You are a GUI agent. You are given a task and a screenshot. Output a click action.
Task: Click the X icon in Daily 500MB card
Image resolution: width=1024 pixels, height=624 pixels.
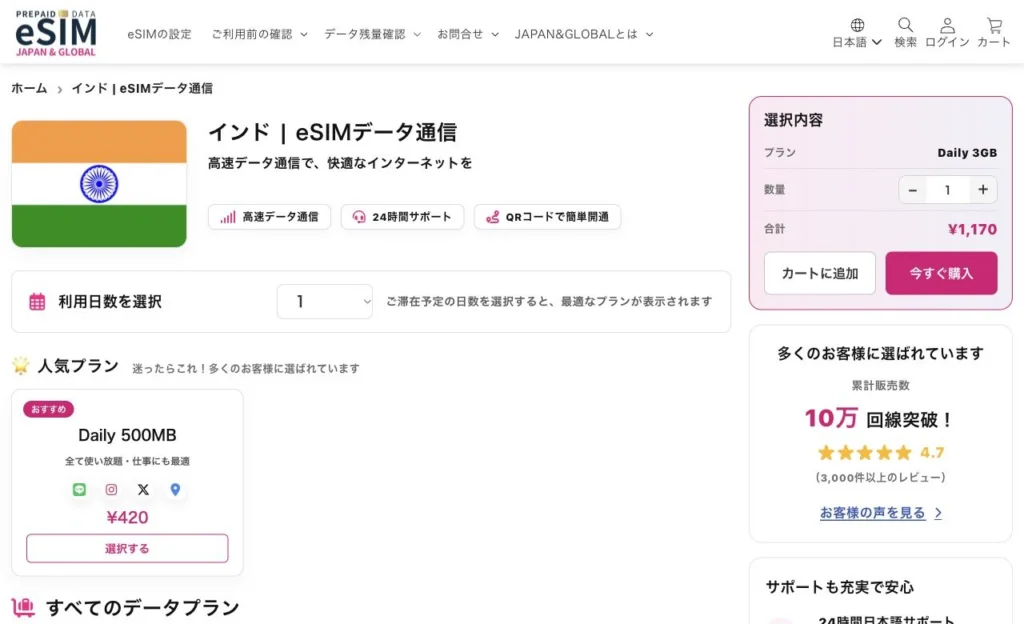(x=143, y=489)
